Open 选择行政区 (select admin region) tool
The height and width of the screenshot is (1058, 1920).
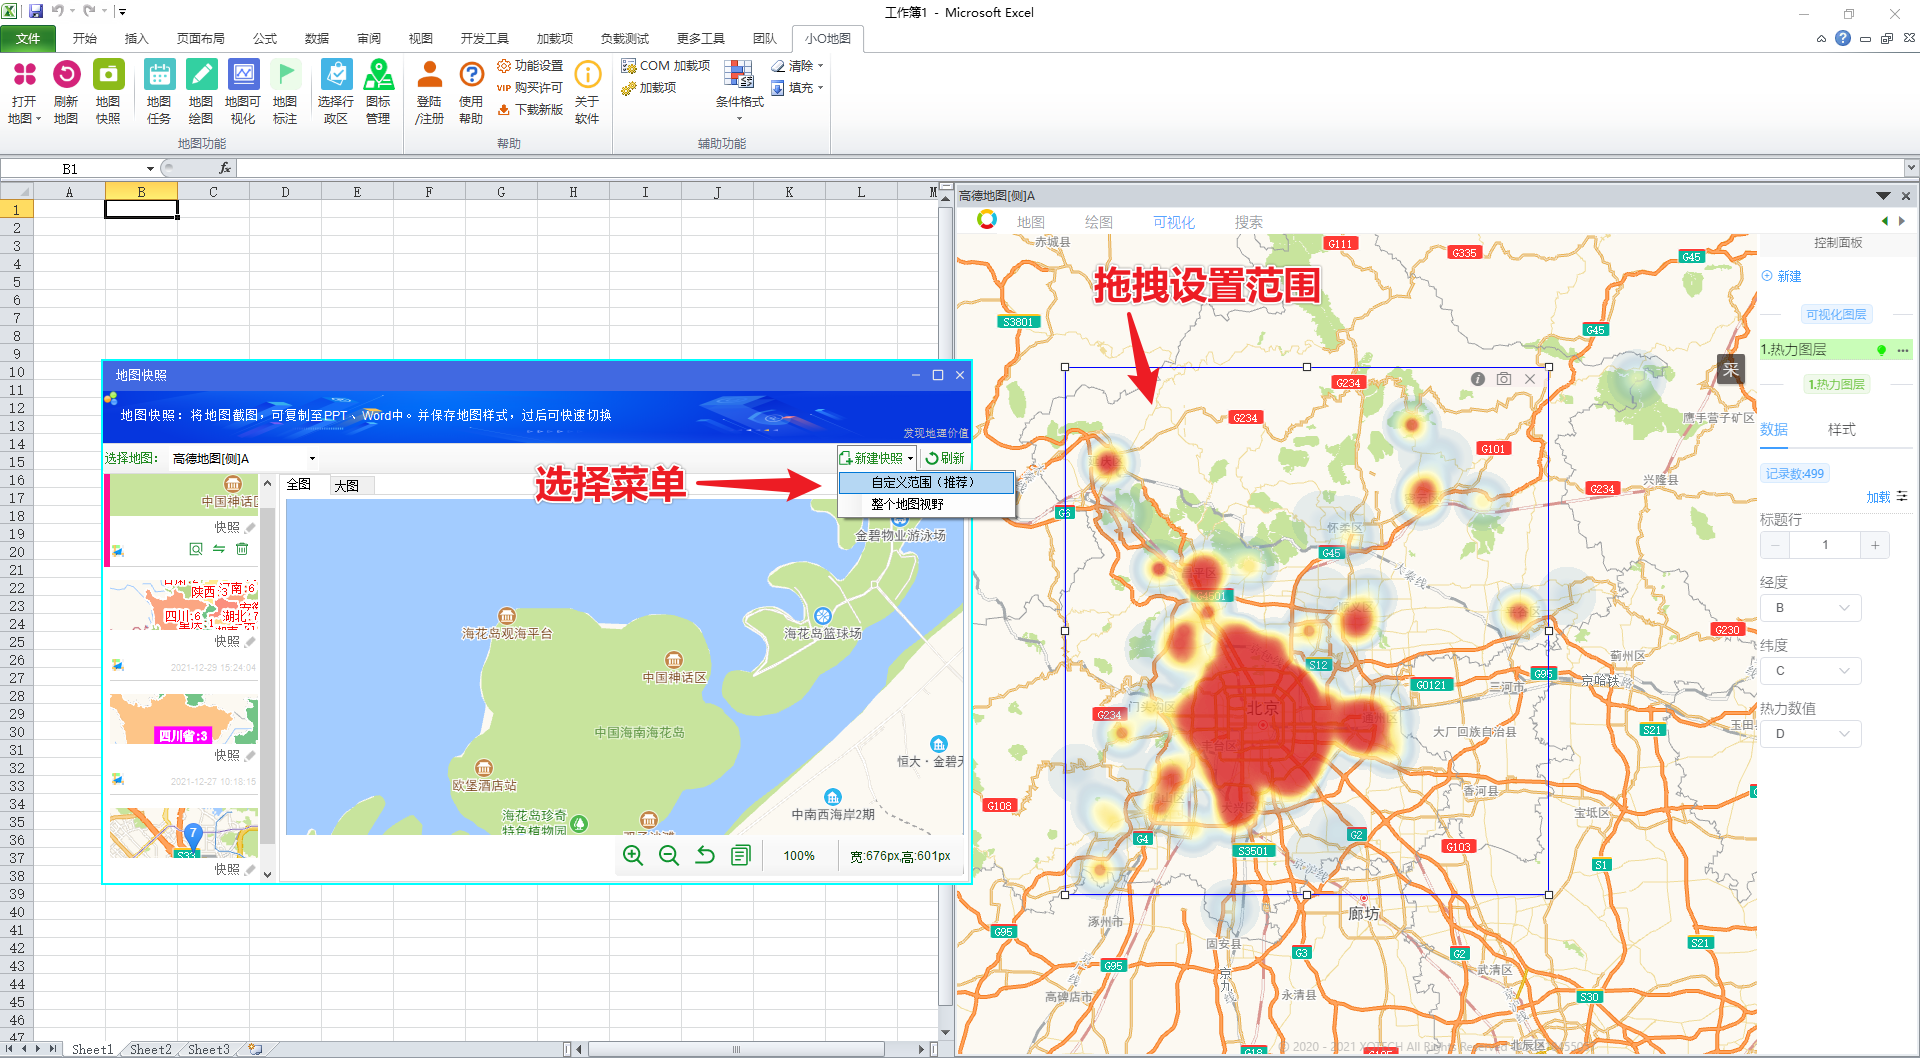pos(336,92)
